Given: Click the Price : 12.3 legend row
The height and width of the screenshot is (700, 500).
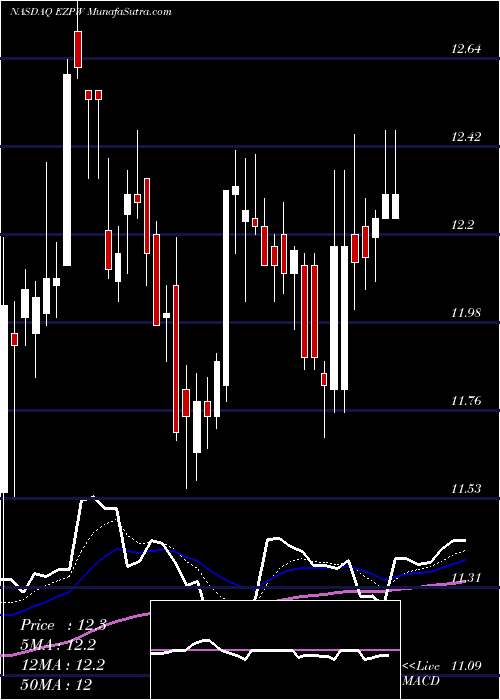Looking at the screenshot, I should pos(63,625).
